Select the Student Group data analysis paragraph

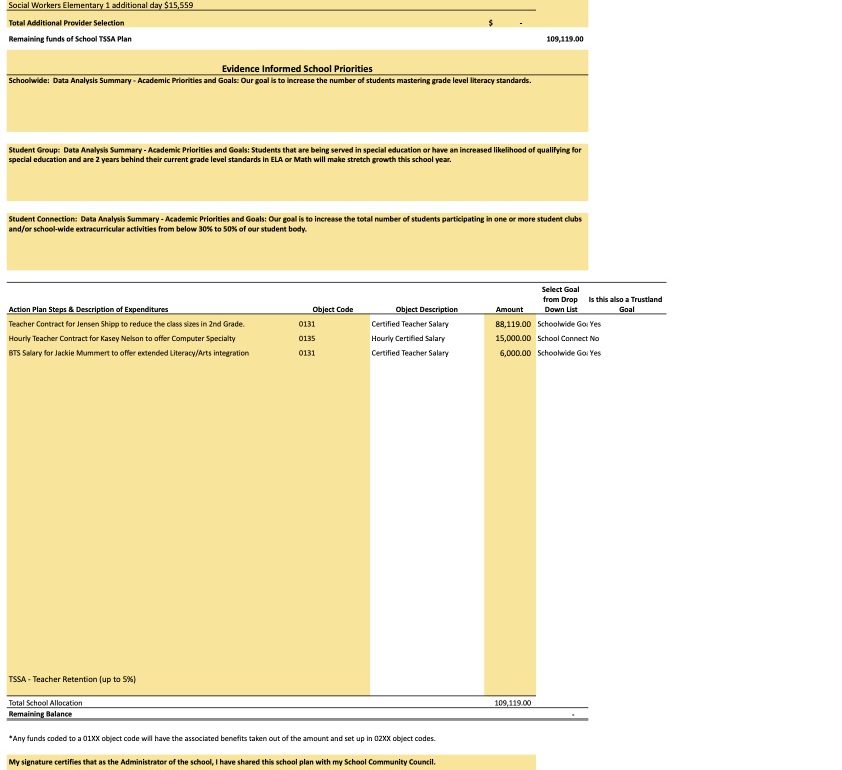coord(295,155)
